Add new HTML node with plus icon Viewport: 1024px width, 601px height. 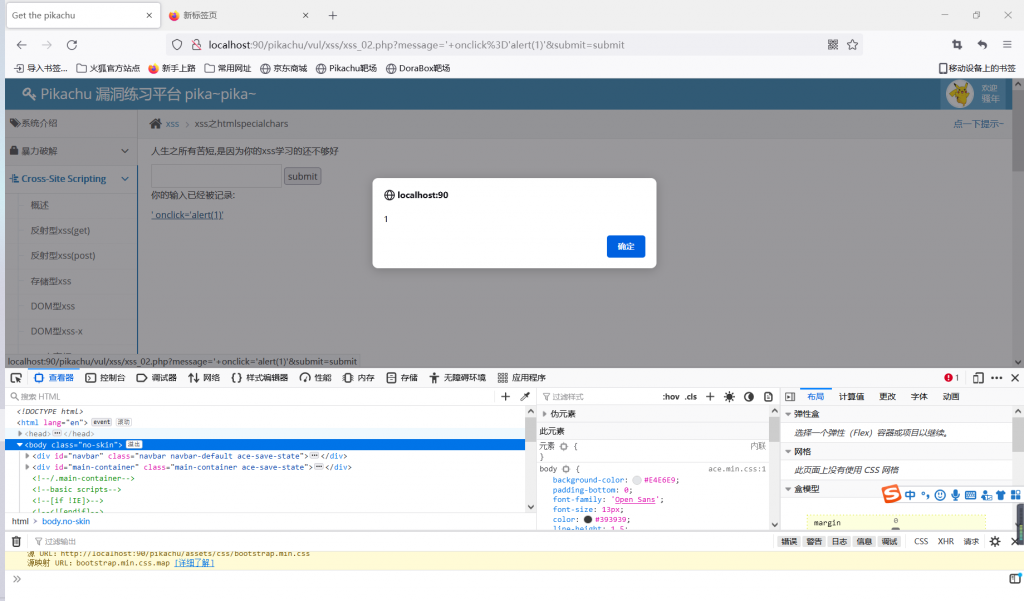tap(505, 397)
